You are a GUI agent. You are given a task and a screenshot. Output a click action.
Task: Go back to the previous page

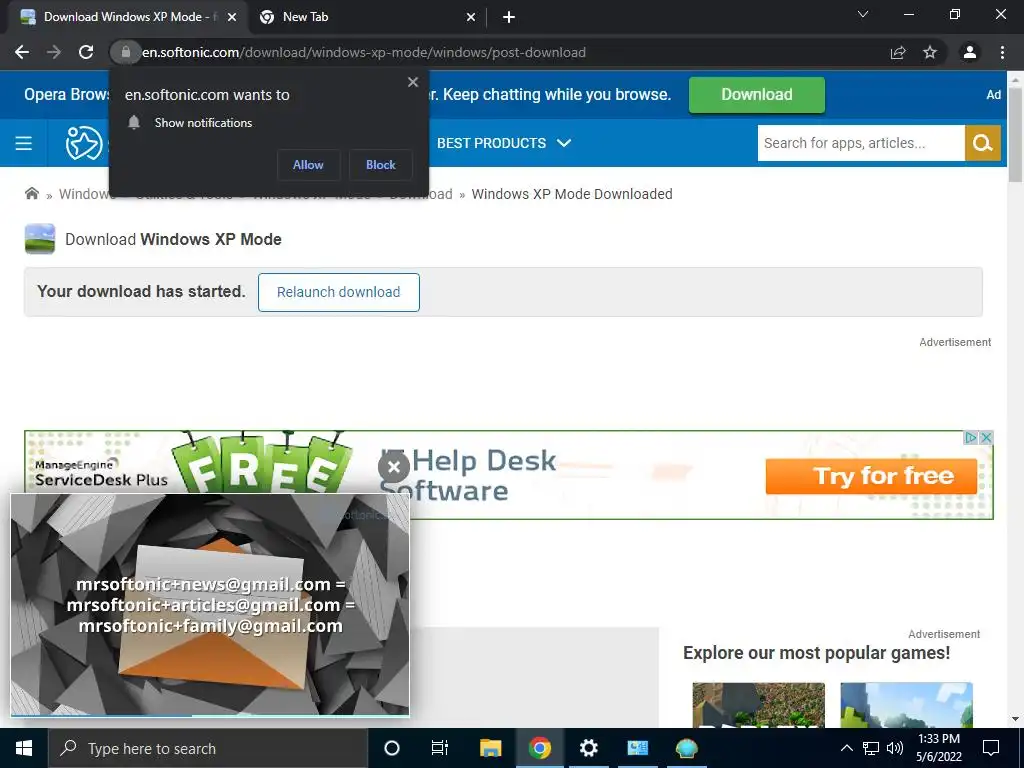tap(22, 52)
